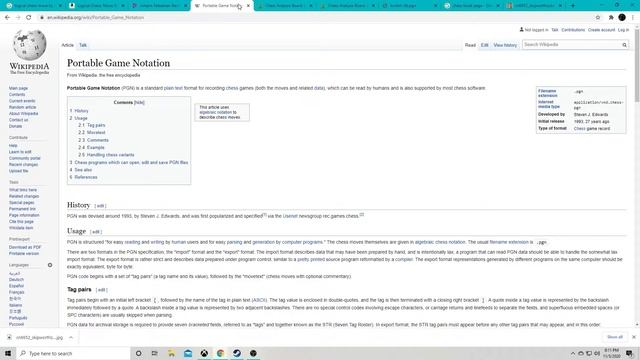
Task: Open Main page in the sidebar
Action: 18,88
